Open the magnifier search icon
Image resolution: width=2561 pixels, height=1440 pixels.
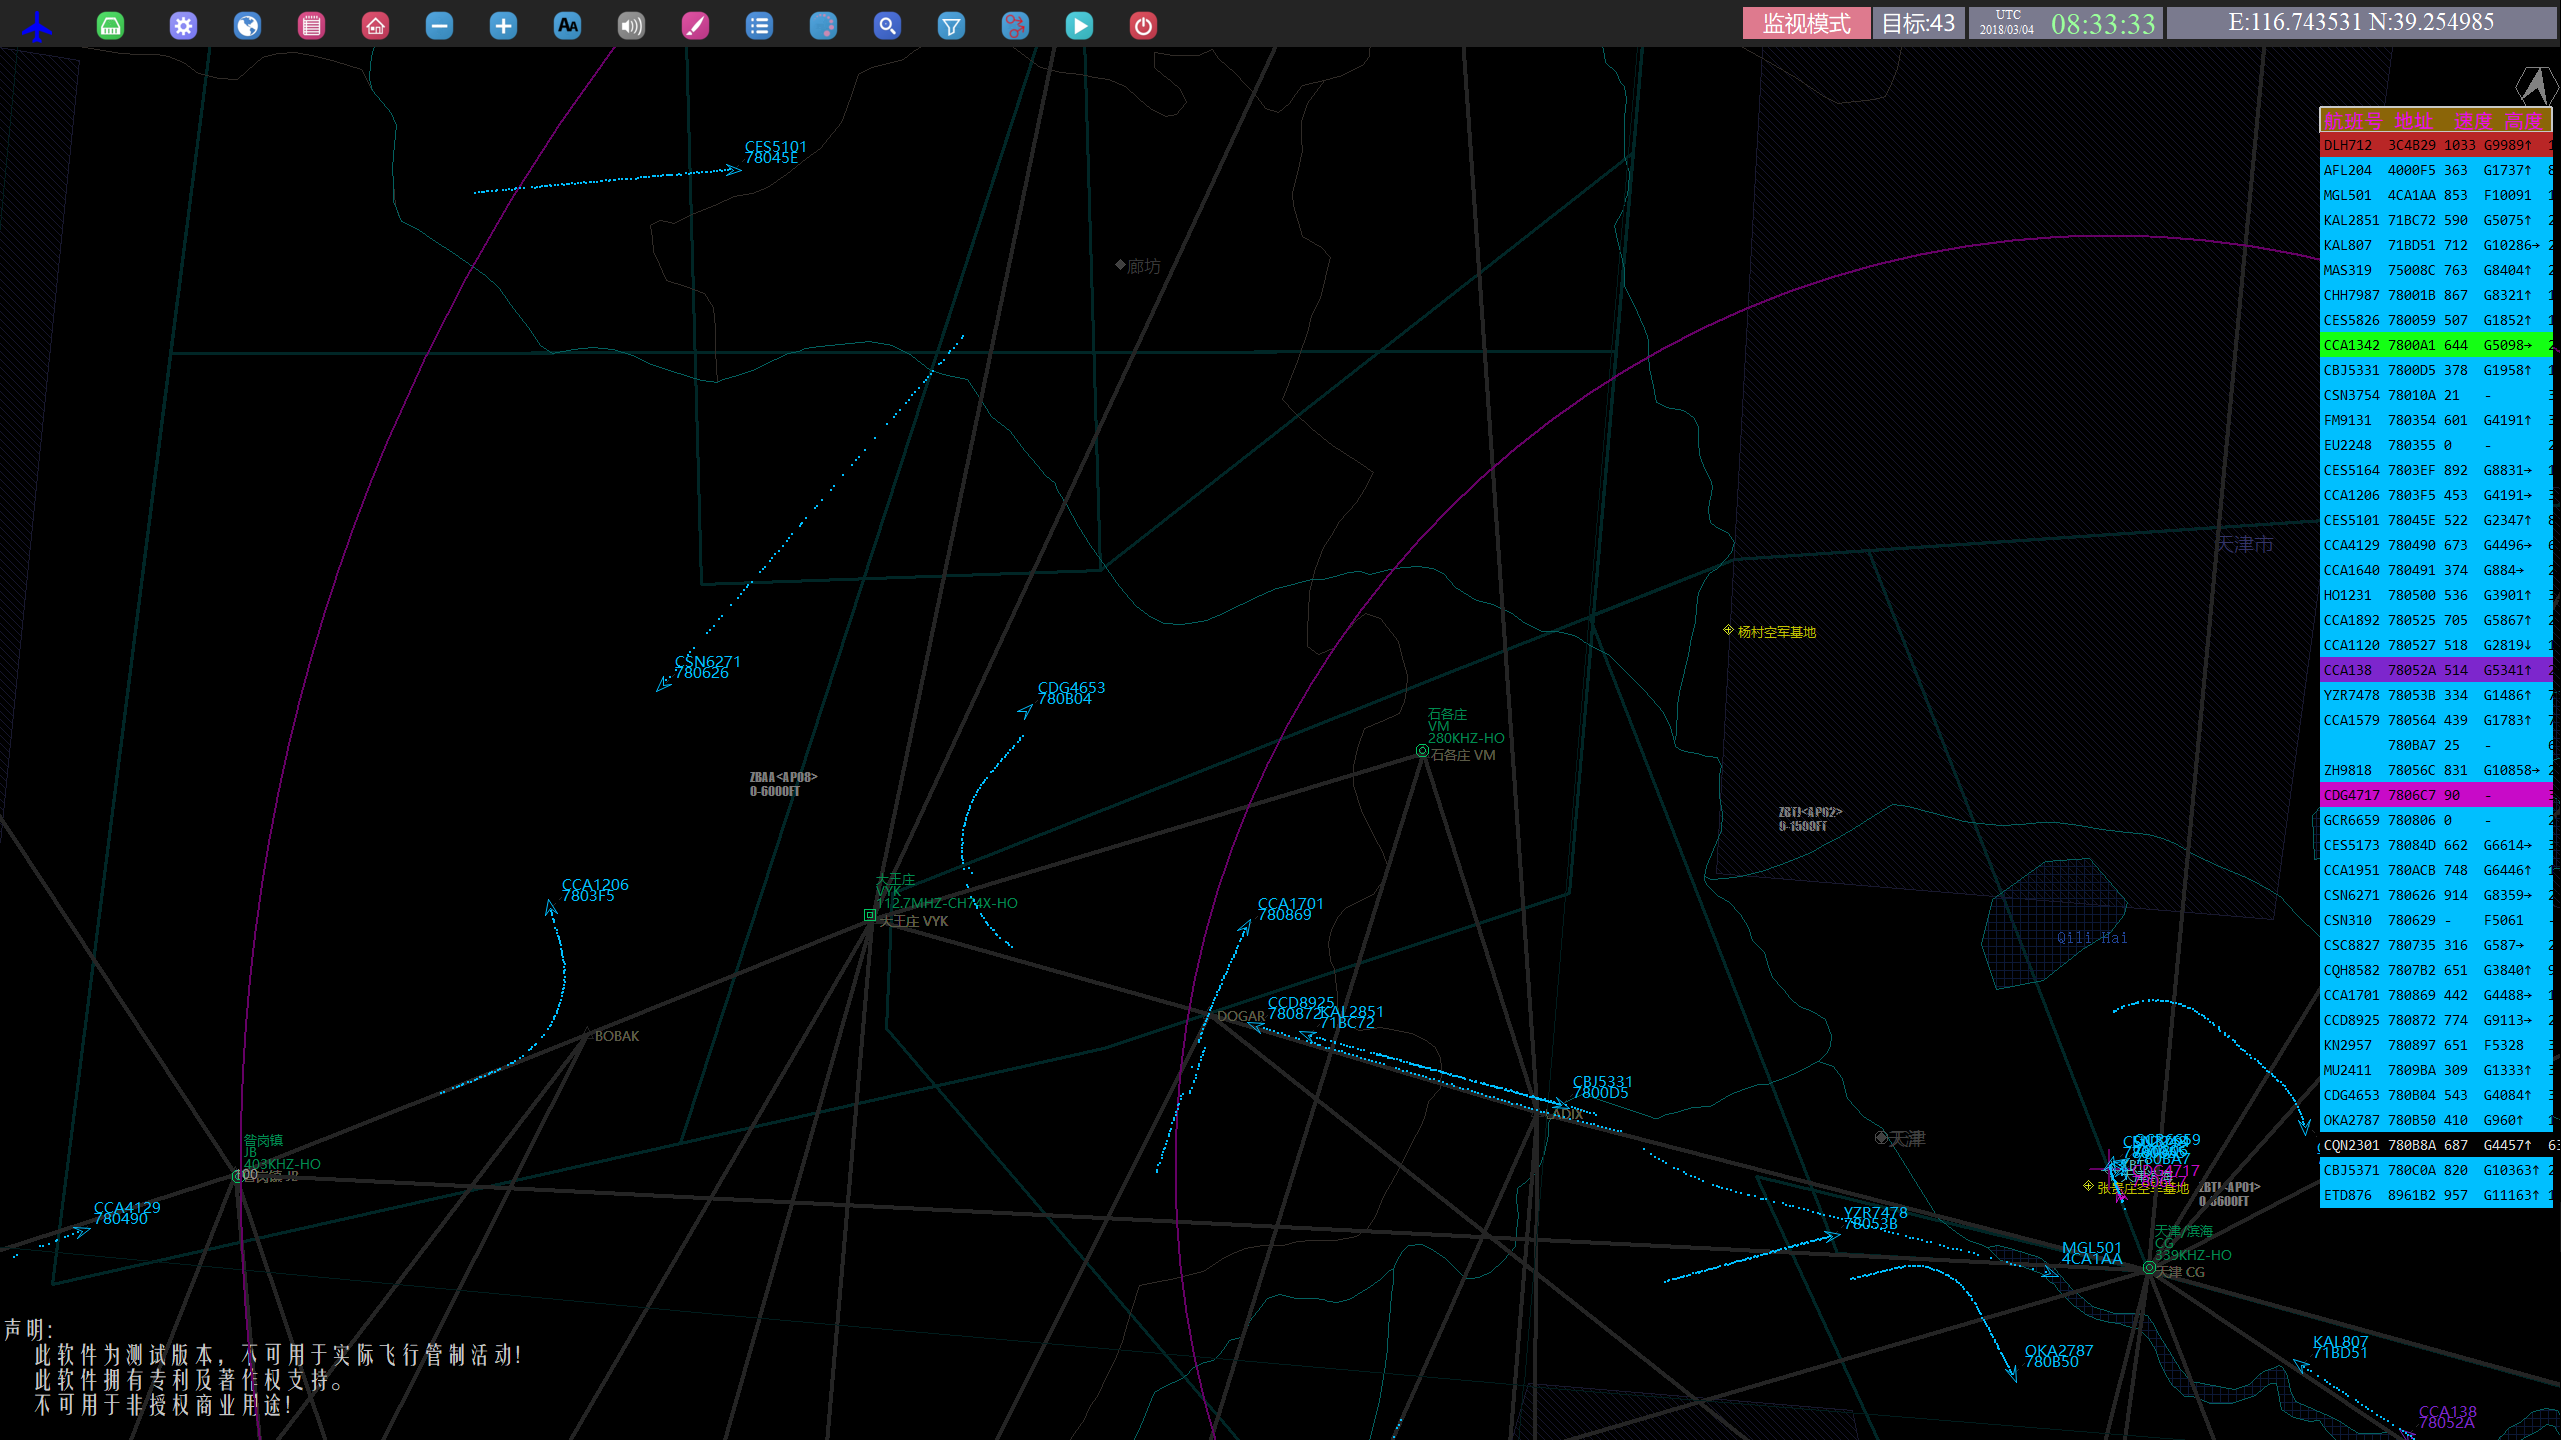point(887,25)
